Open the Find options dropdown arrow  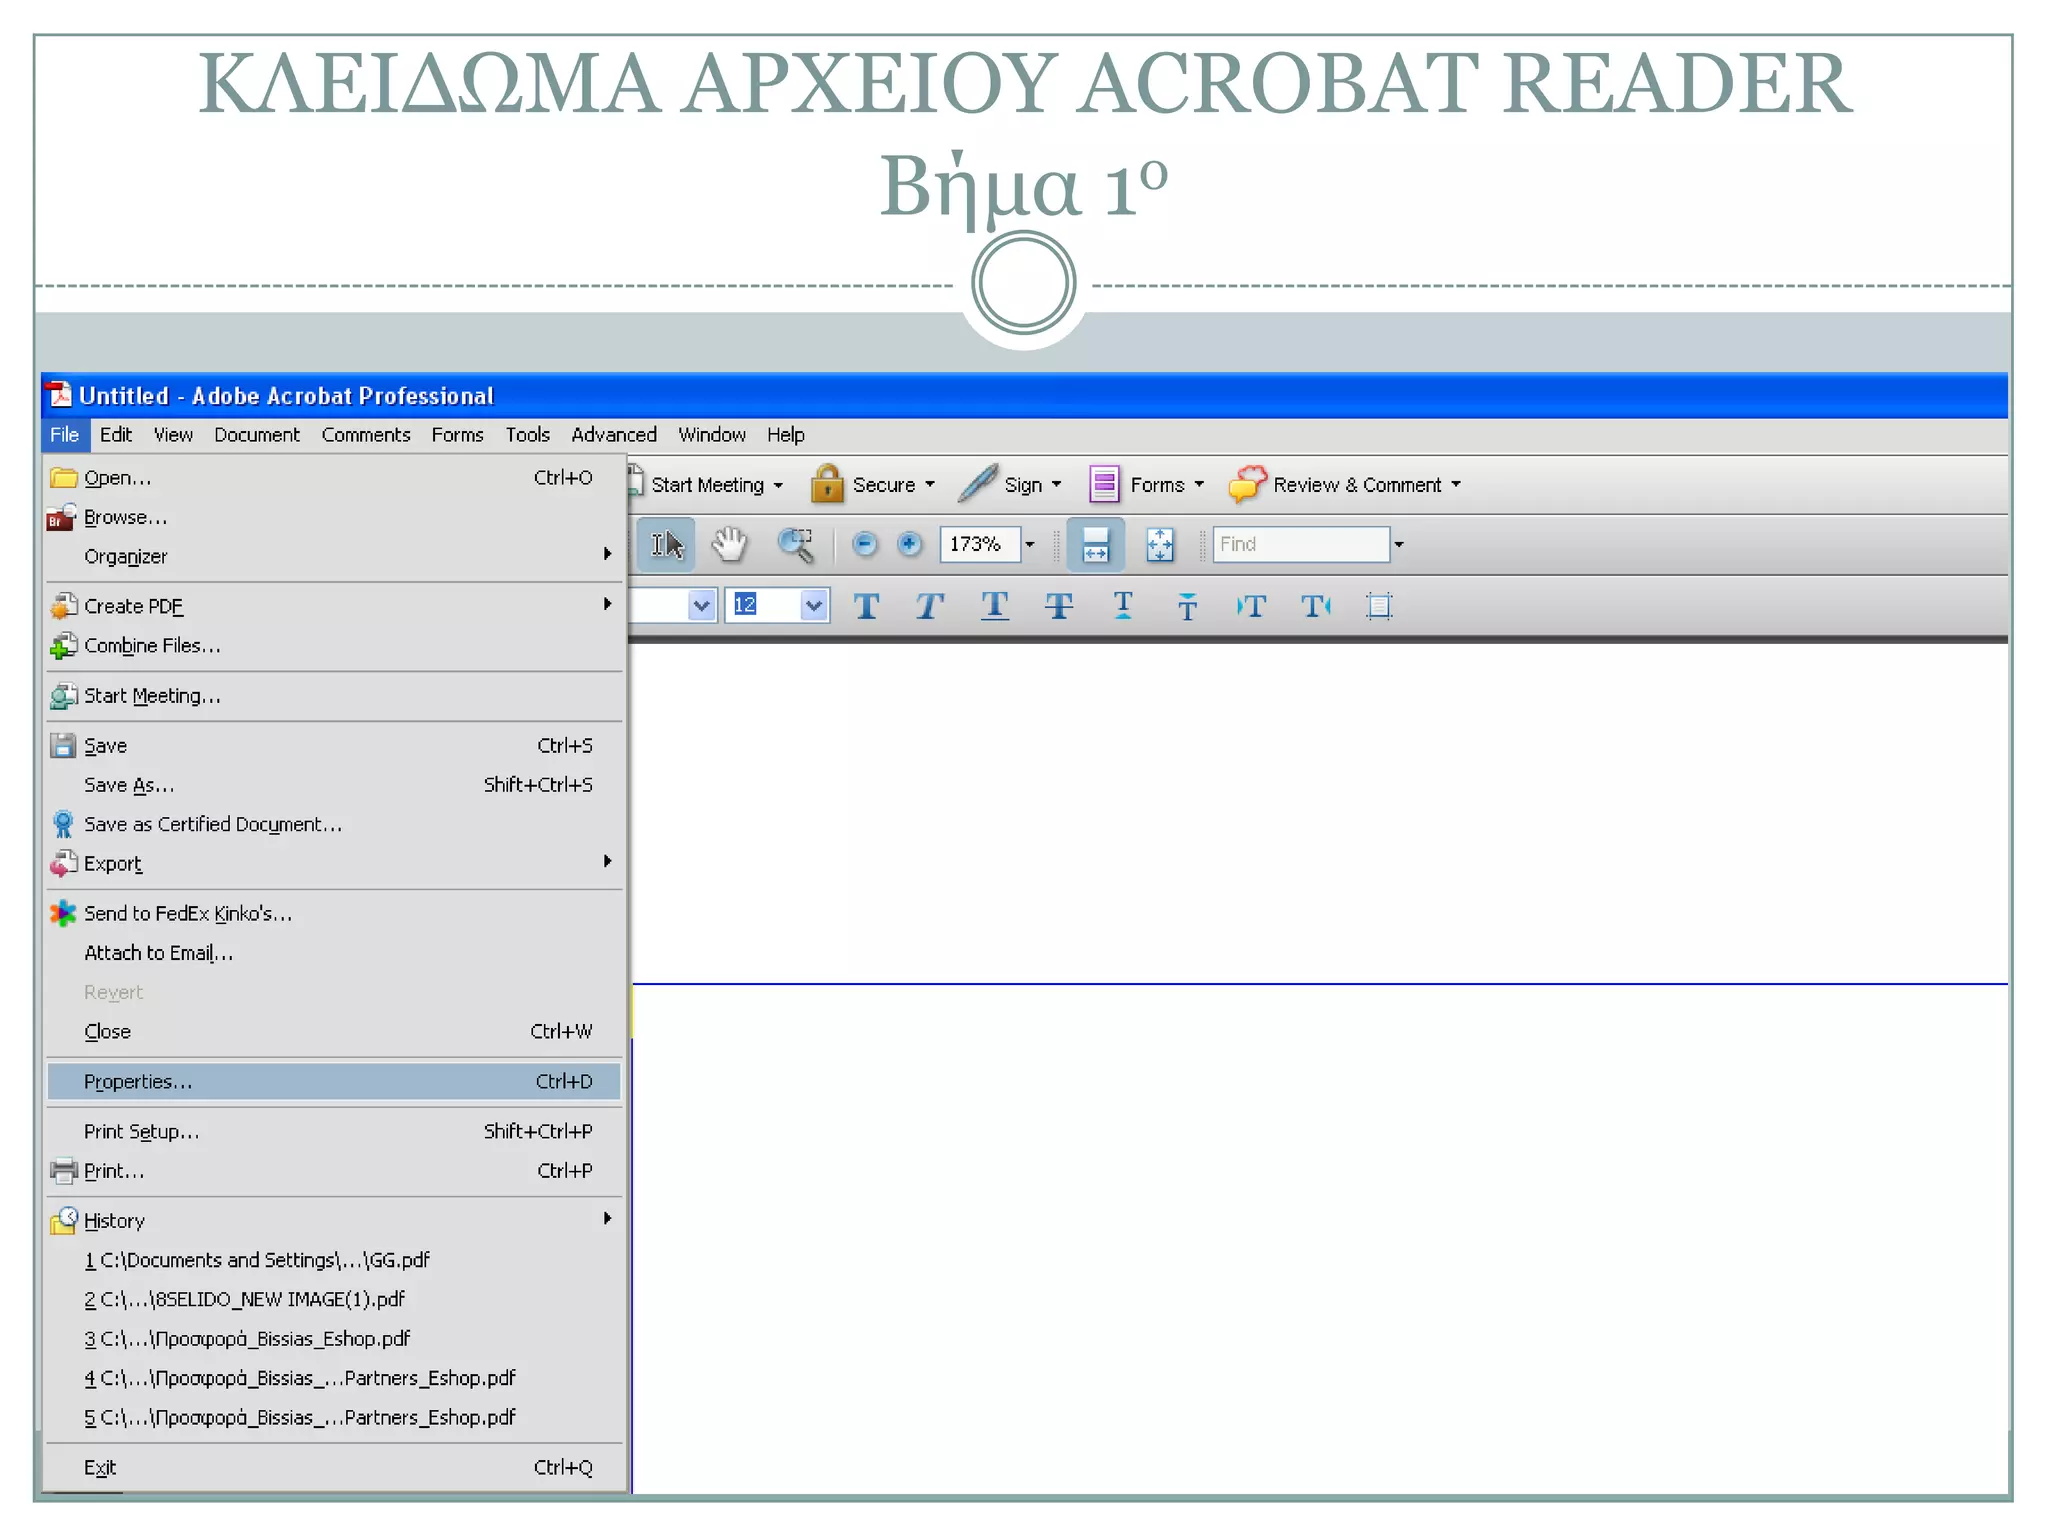(1399, 545)
